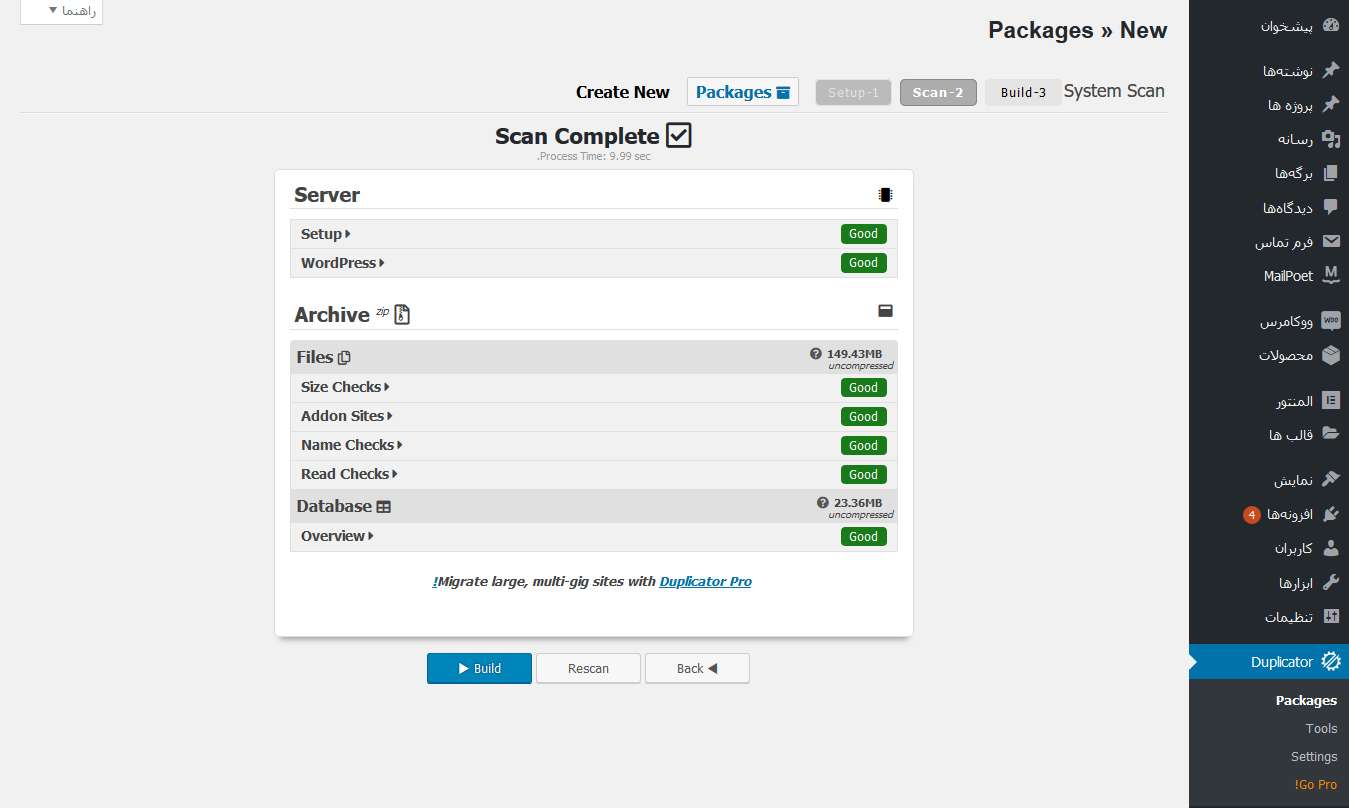Screen dimensions: 1349x808
Task: Click the Server chip icon
Action: pyautogui.click(x=885, y=195)
